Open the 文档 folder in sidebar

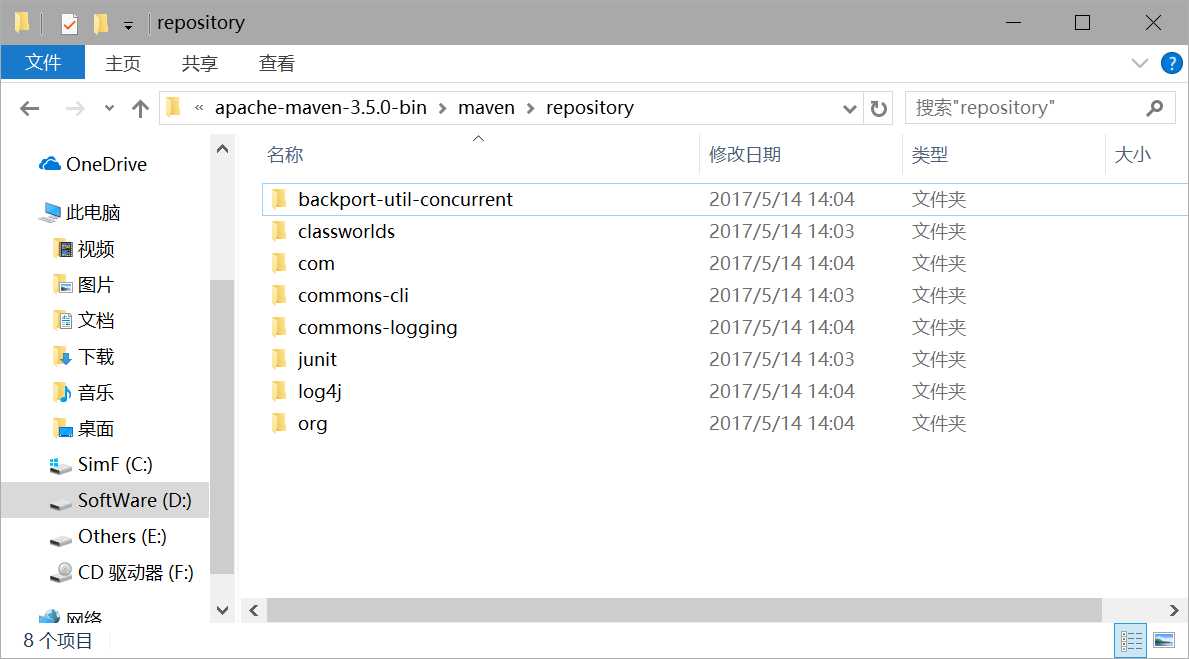pyautogui.click(x=96, y=320)
